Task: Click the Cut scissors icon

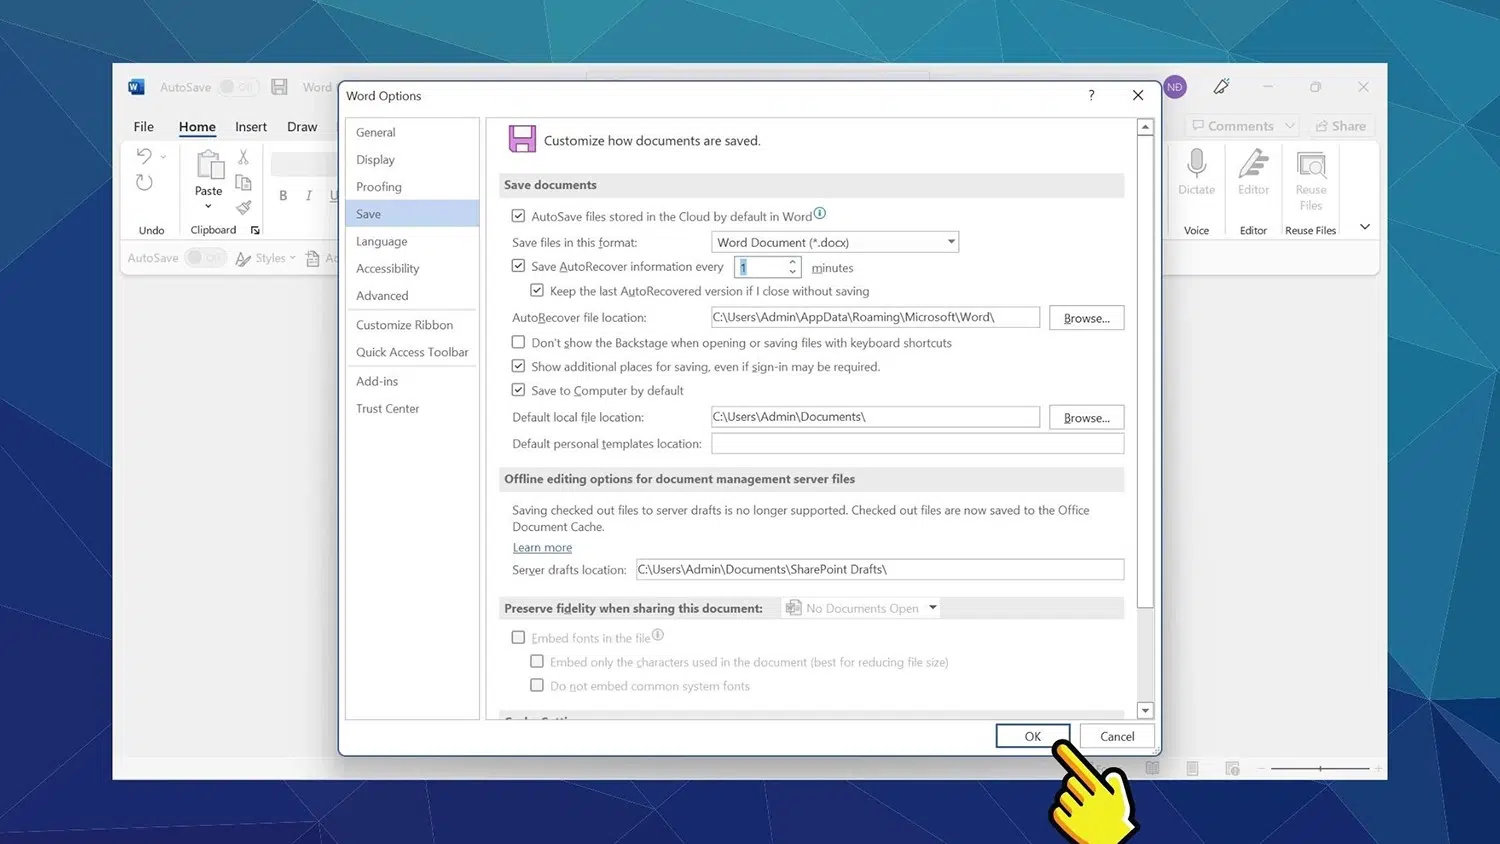Action: click(x=243, y=157)
